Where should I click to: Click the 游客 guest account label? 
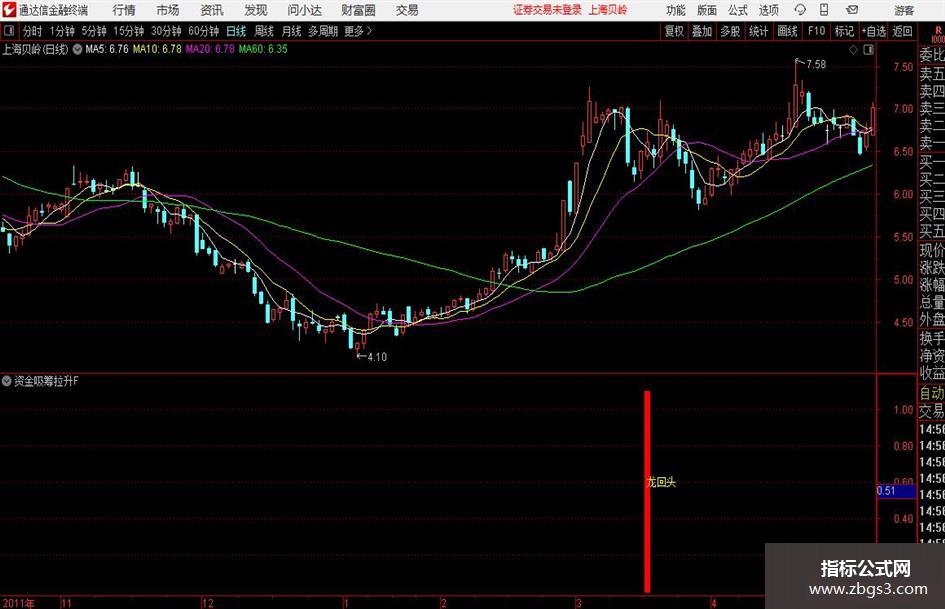coord(904,10)
